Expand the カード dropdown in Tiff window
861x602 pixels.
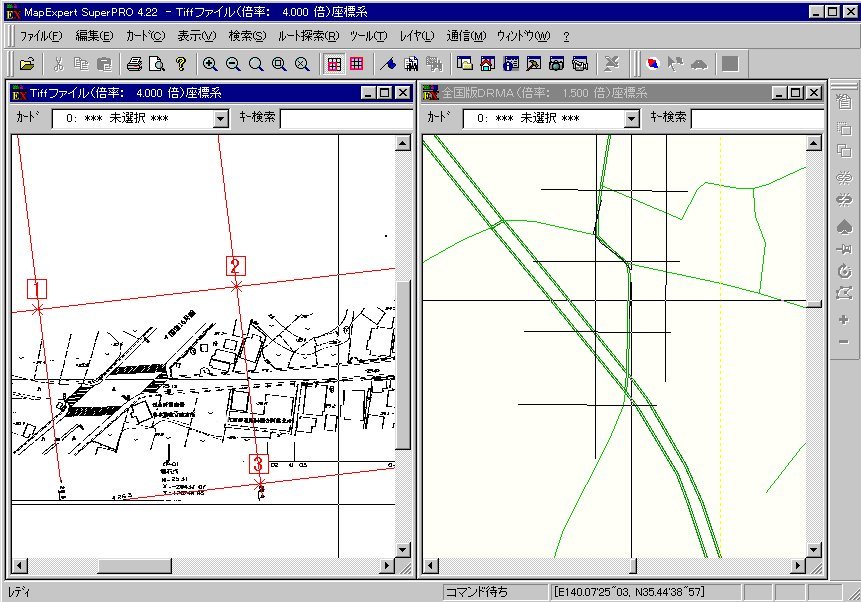(x=221, y=118)
